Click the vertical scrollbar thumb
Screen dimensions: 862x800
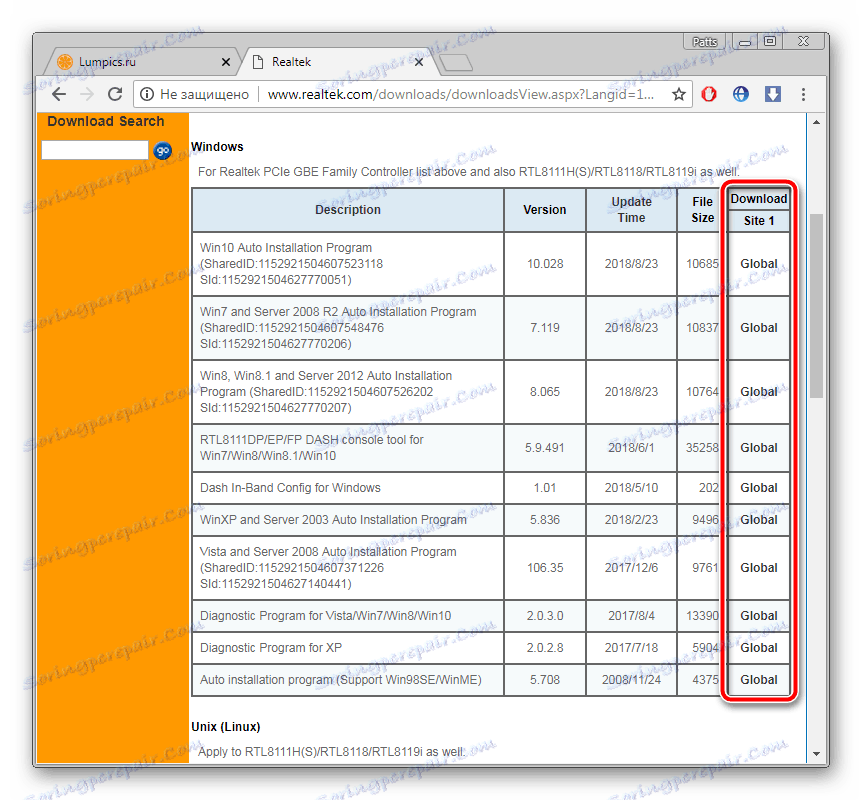(816, 306)
